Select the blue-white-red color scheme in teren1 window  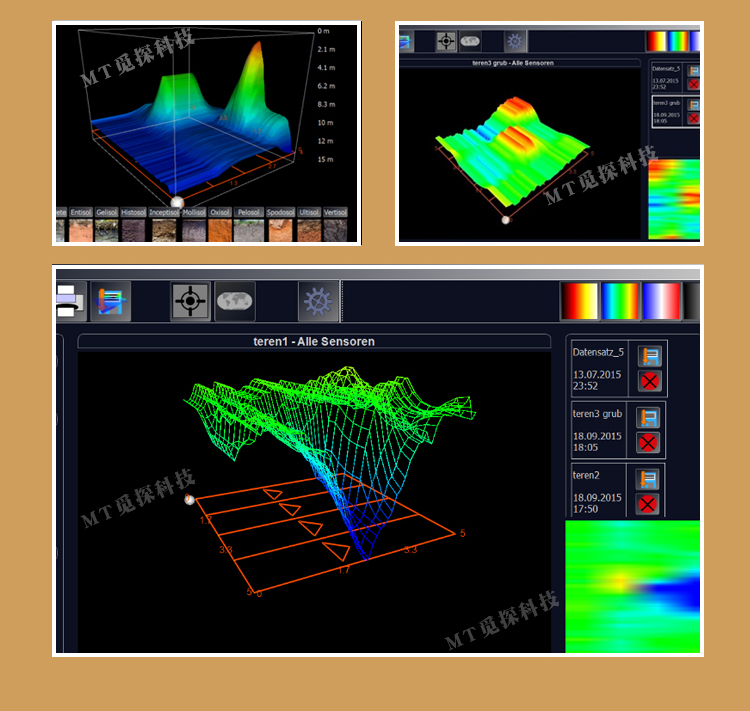pyautogui.click(x=660, y=300)
